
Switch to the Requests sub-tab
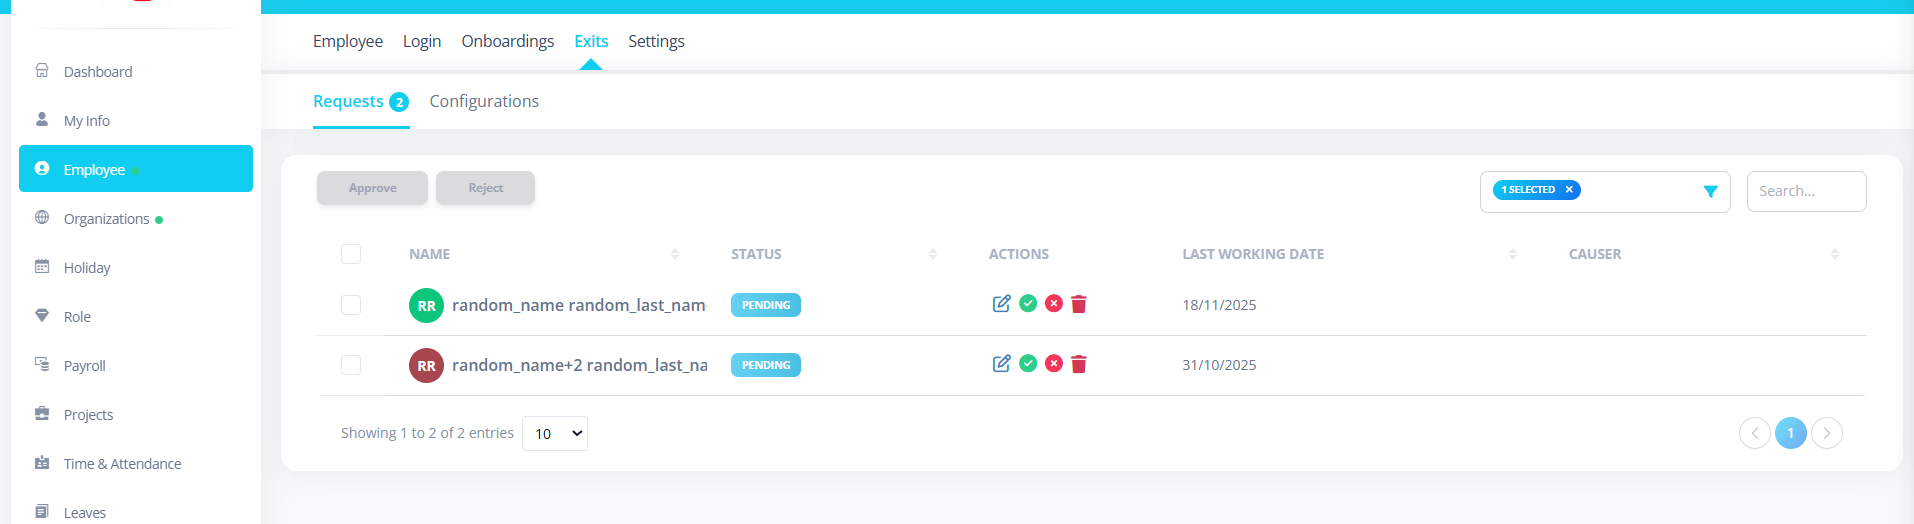361,101
